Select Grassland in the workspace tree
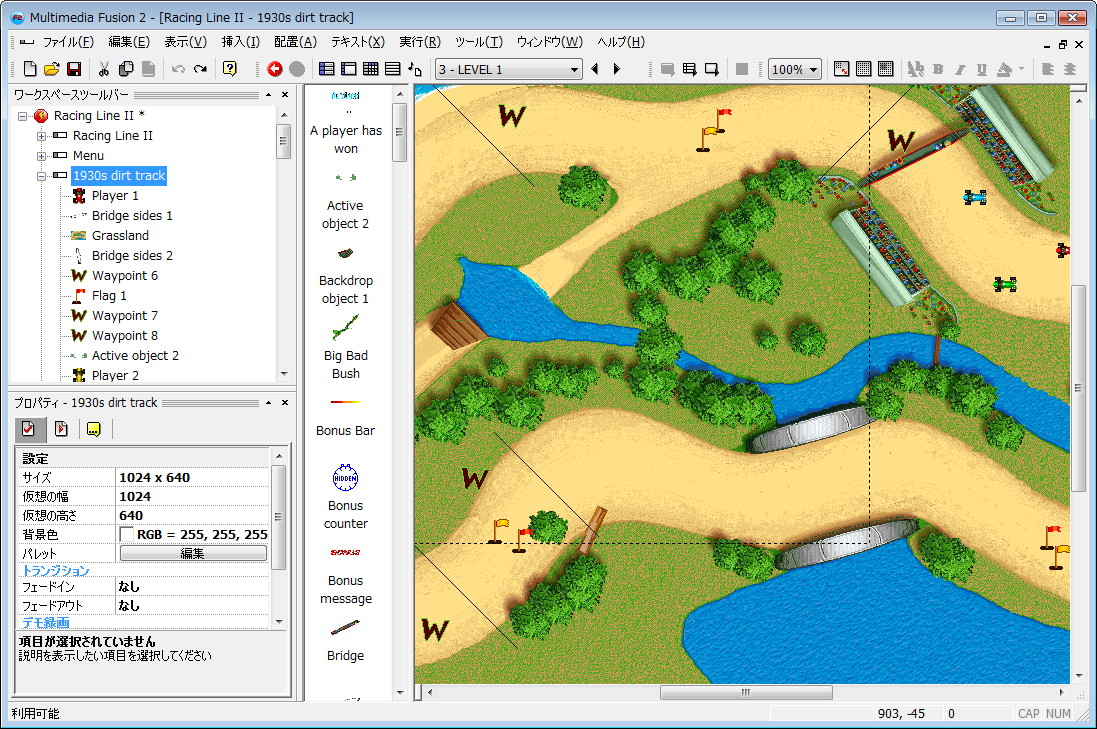The height and width of the screenshot is (729, 1097). click(x=120, y=236)
